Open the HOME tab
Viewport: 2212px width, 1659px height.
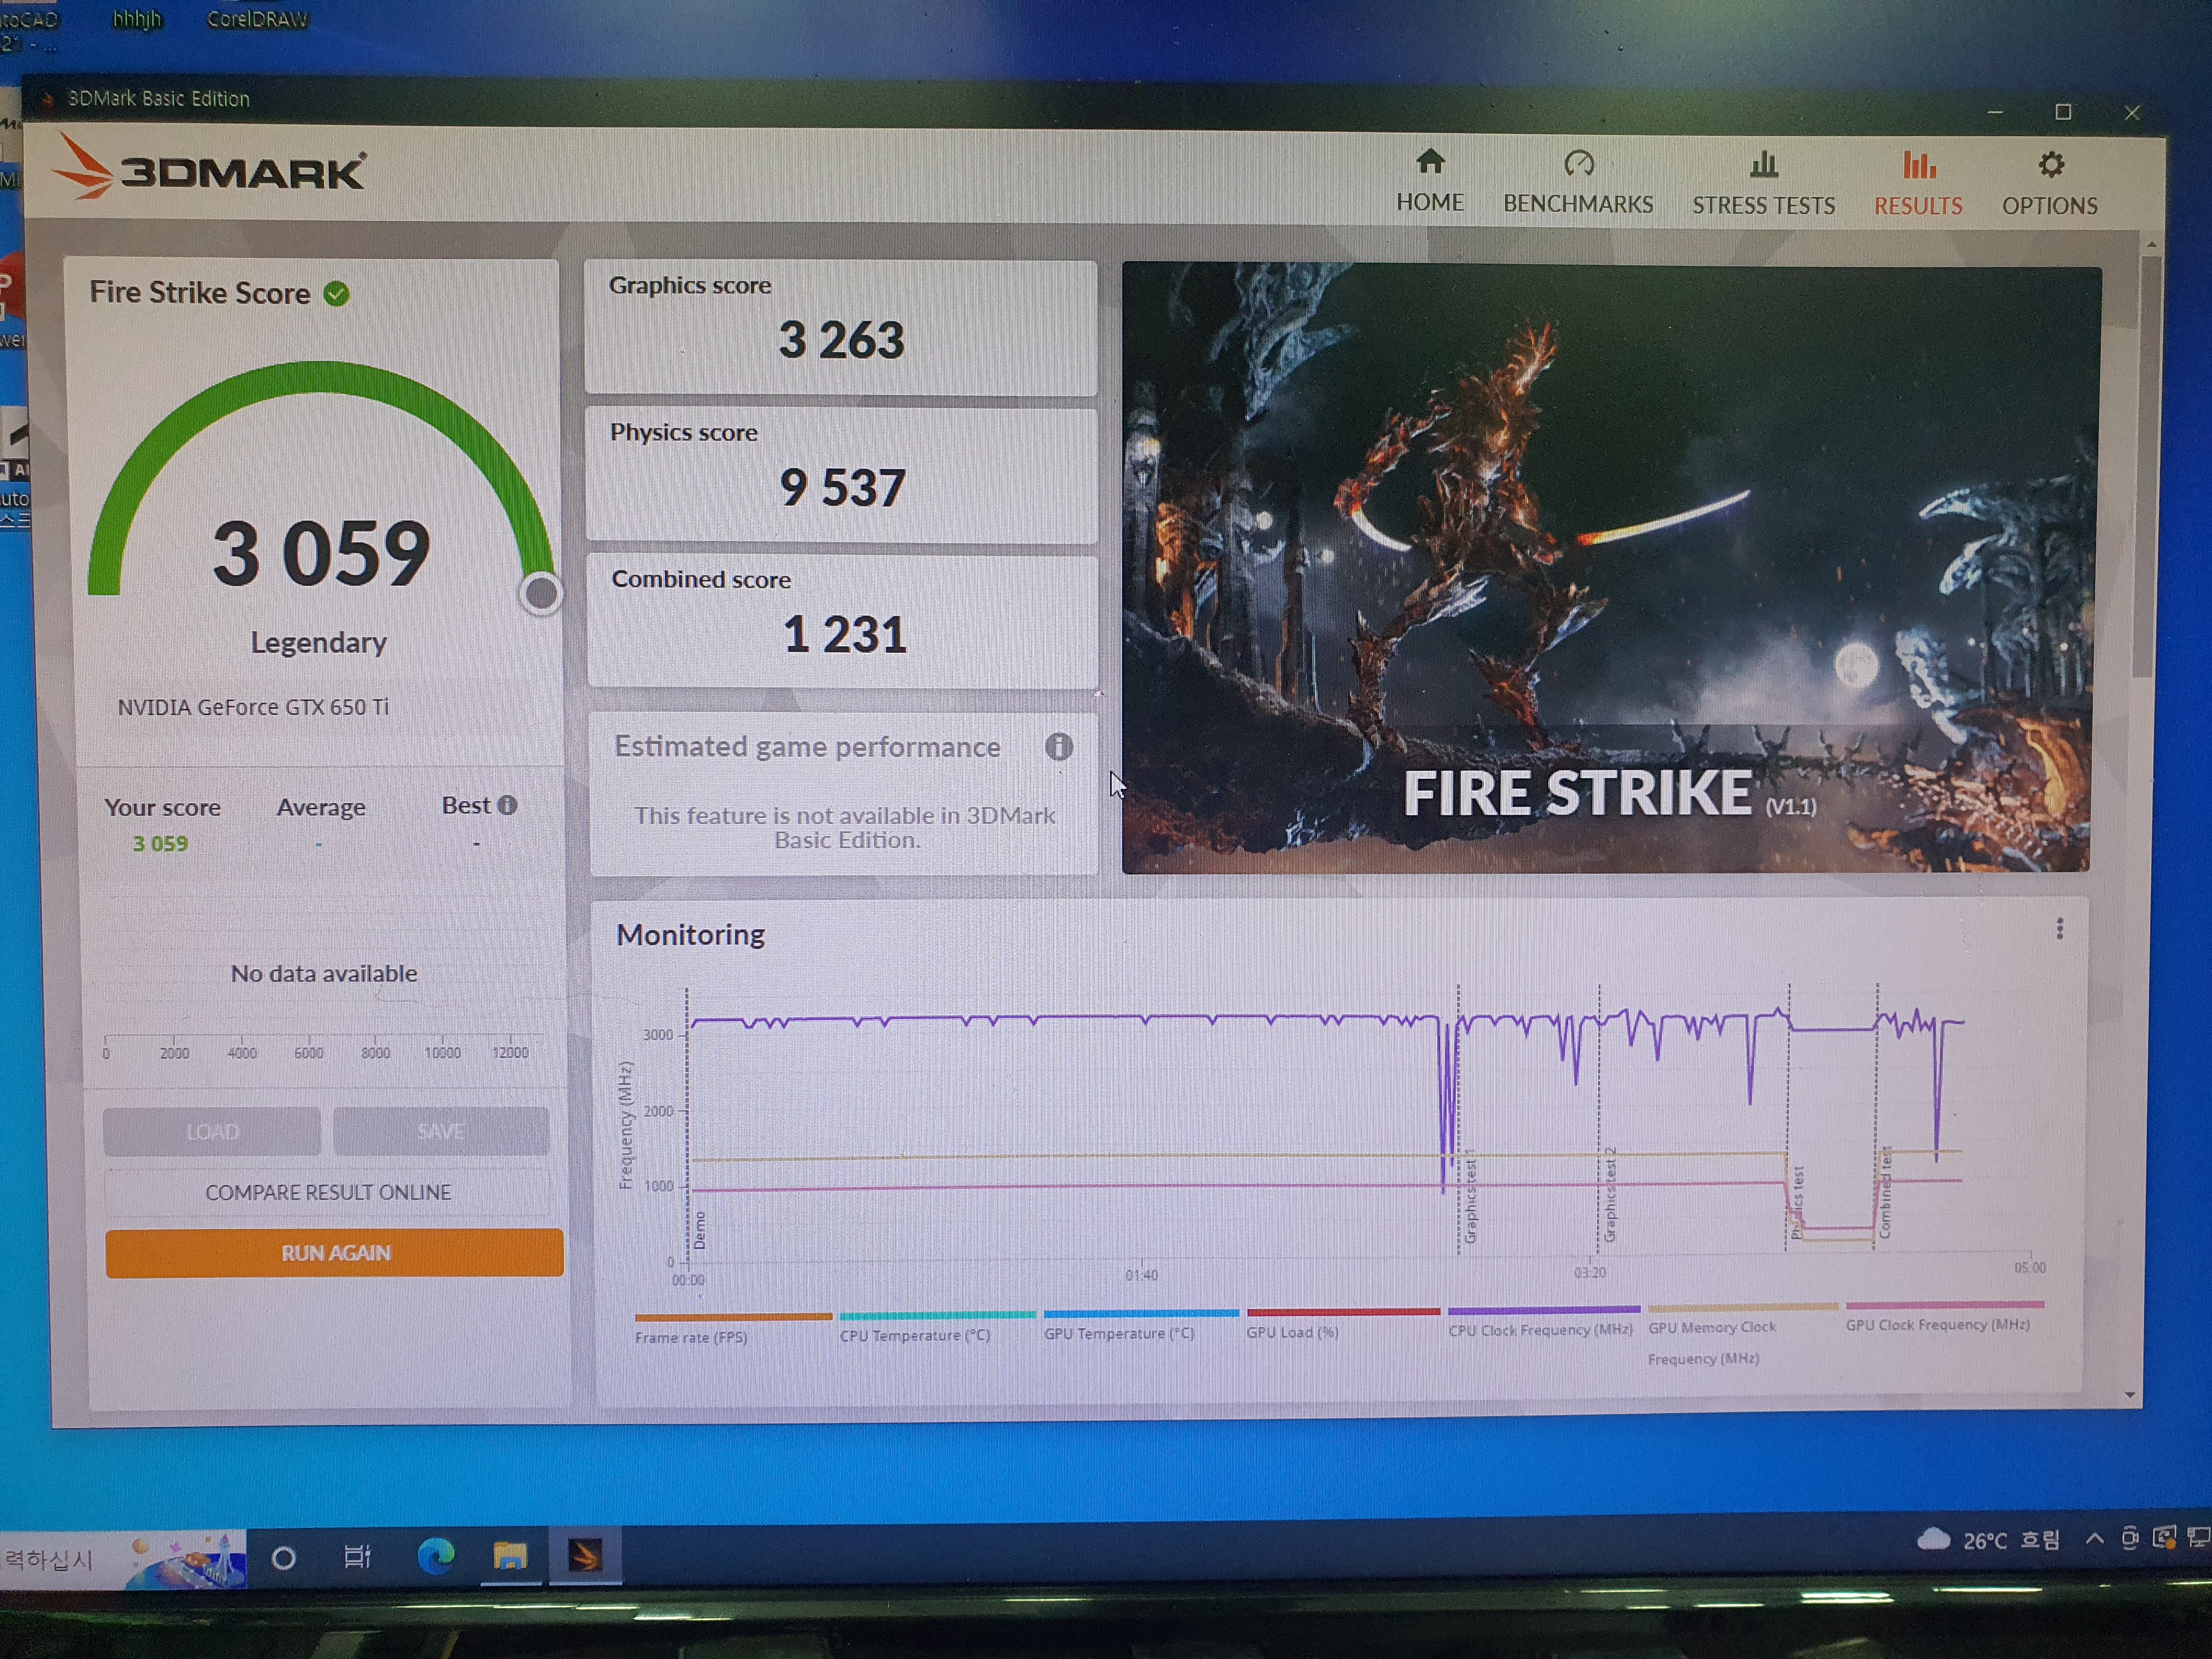(1429, 182)
